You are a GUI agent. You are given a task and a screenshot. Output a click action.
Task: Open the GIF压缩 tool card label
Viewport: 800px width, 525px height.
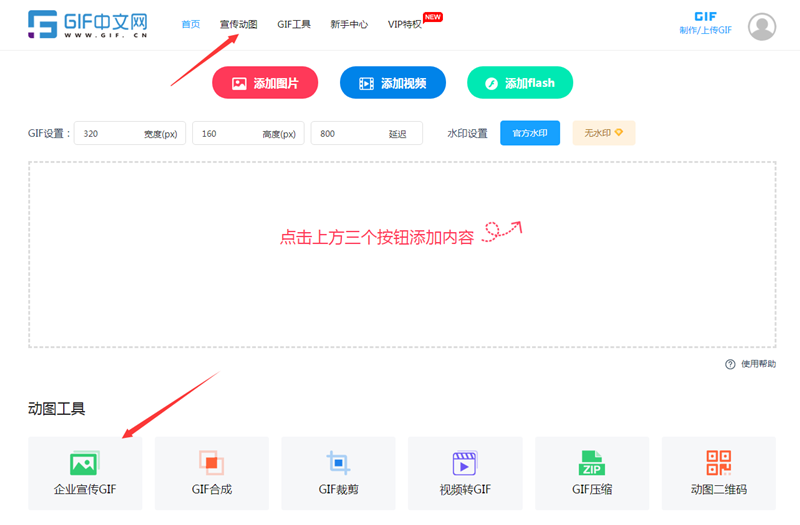(x=592, y=490)
